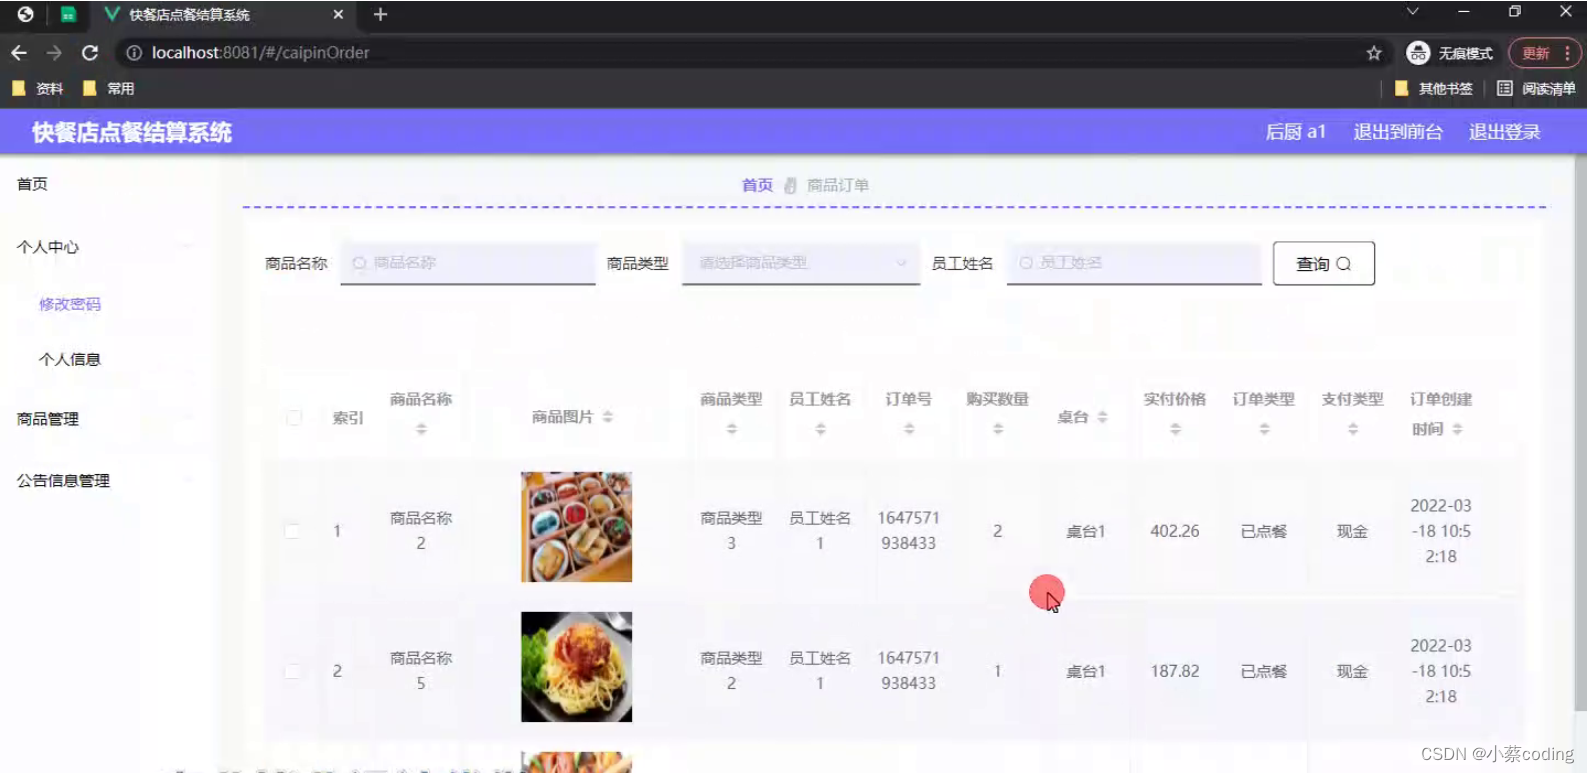Sort by the 购买数量 column sort arrows

pos(998,429)
